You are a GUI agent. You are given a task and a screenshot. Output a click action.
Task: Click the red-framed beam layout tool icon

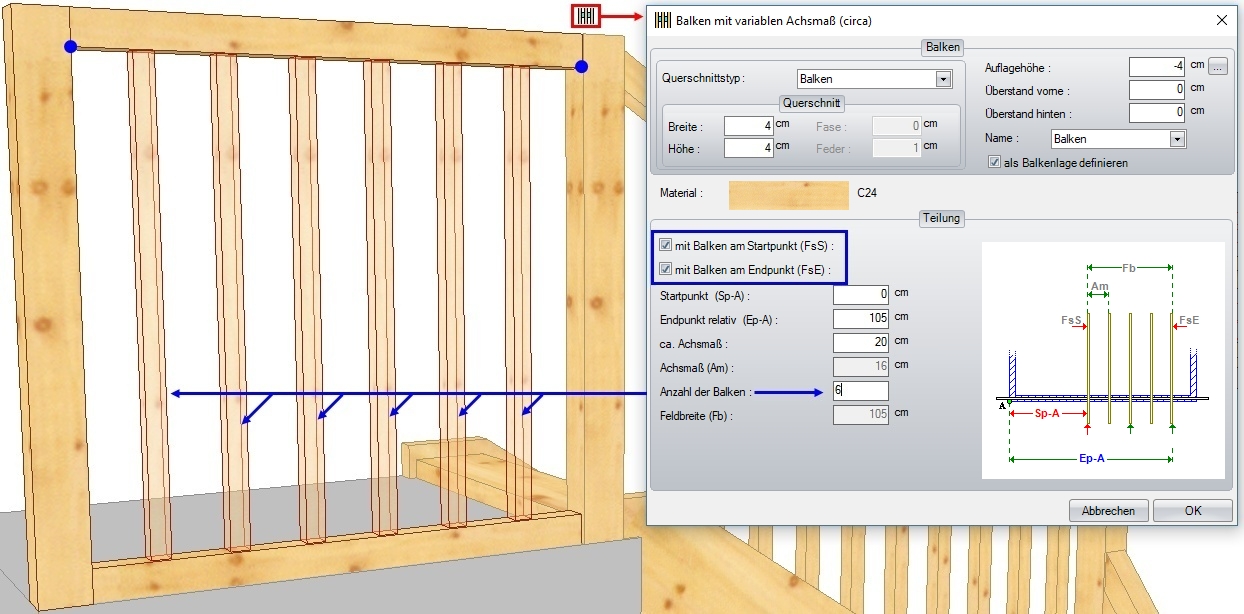[x=586, y=17]
